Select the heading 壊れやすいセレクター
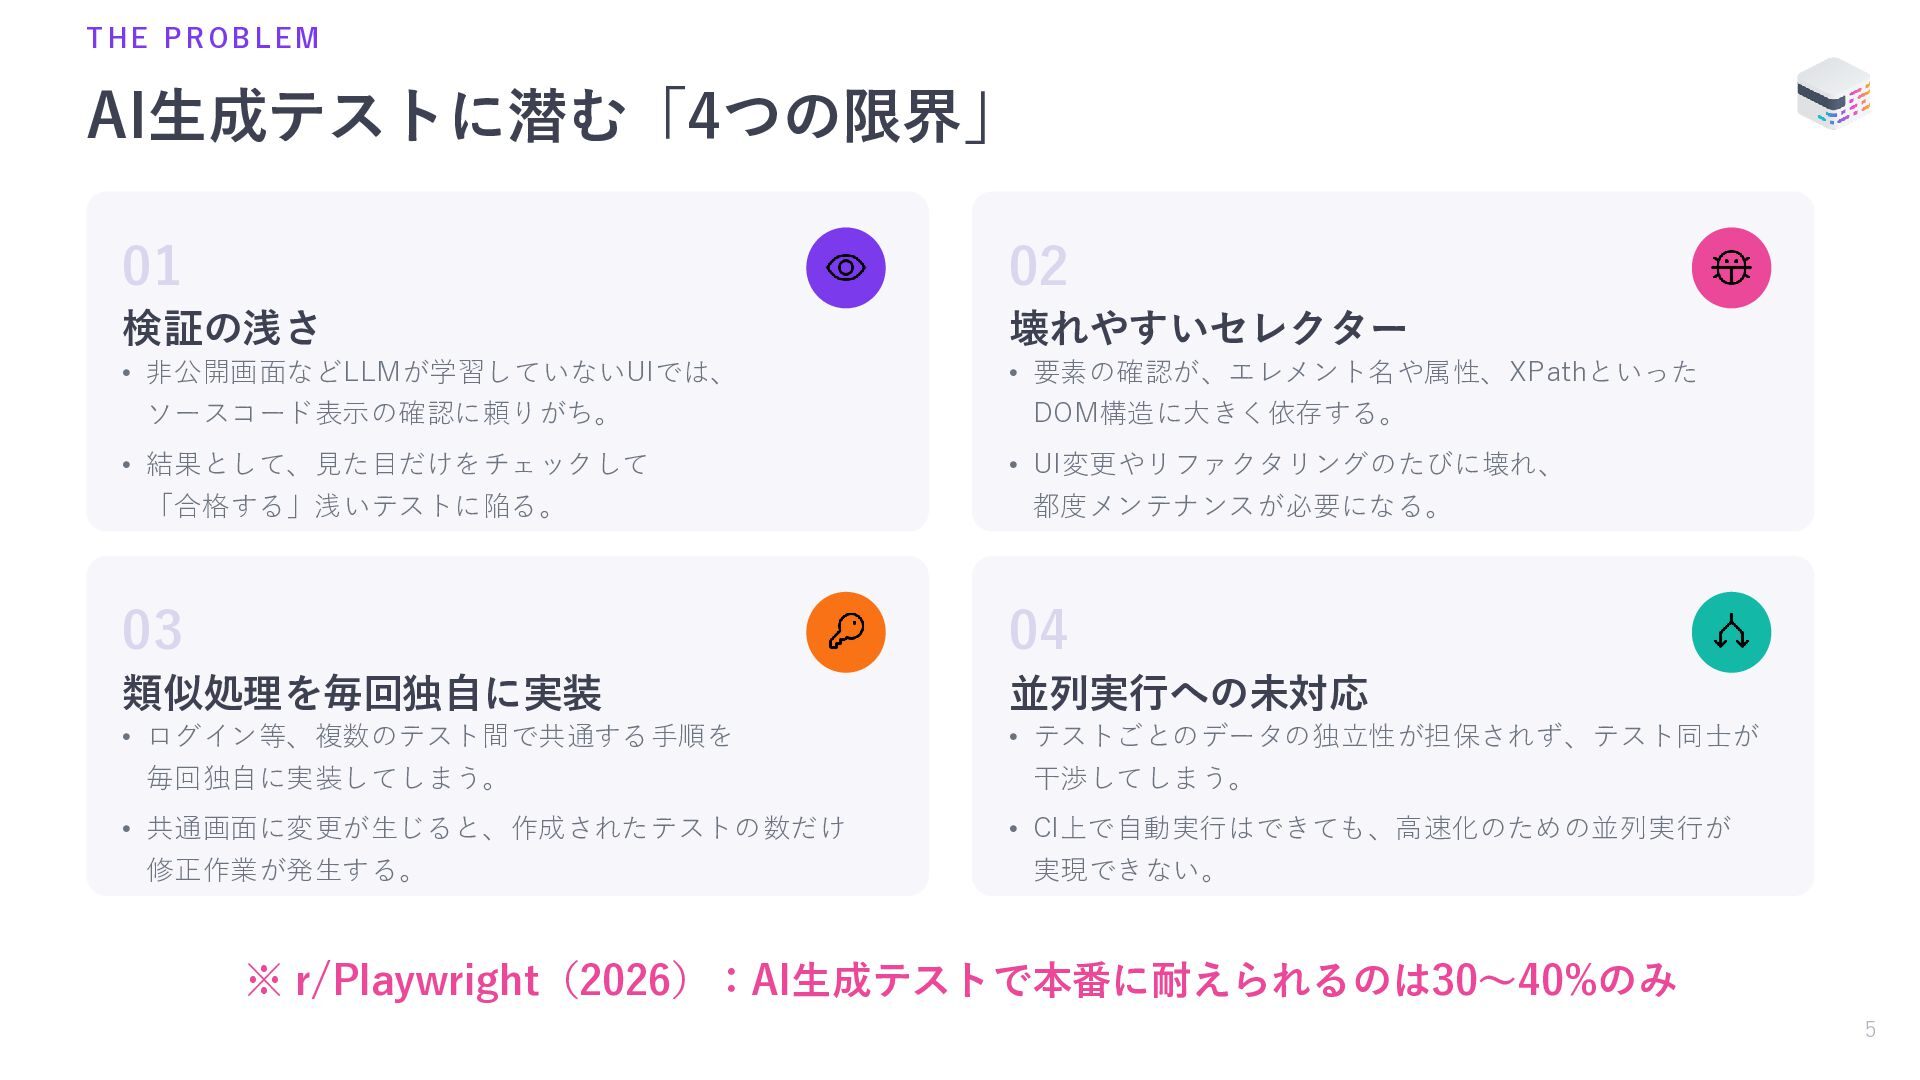The height and width of the screenshot is (1080, 1920). [1208, 327]
